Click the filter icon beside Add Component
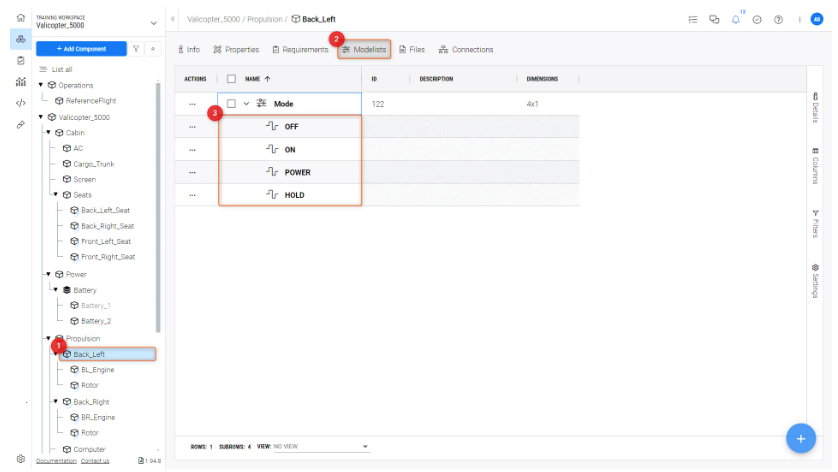The width and height of the screenshot is (838, 472). (136, 49)
